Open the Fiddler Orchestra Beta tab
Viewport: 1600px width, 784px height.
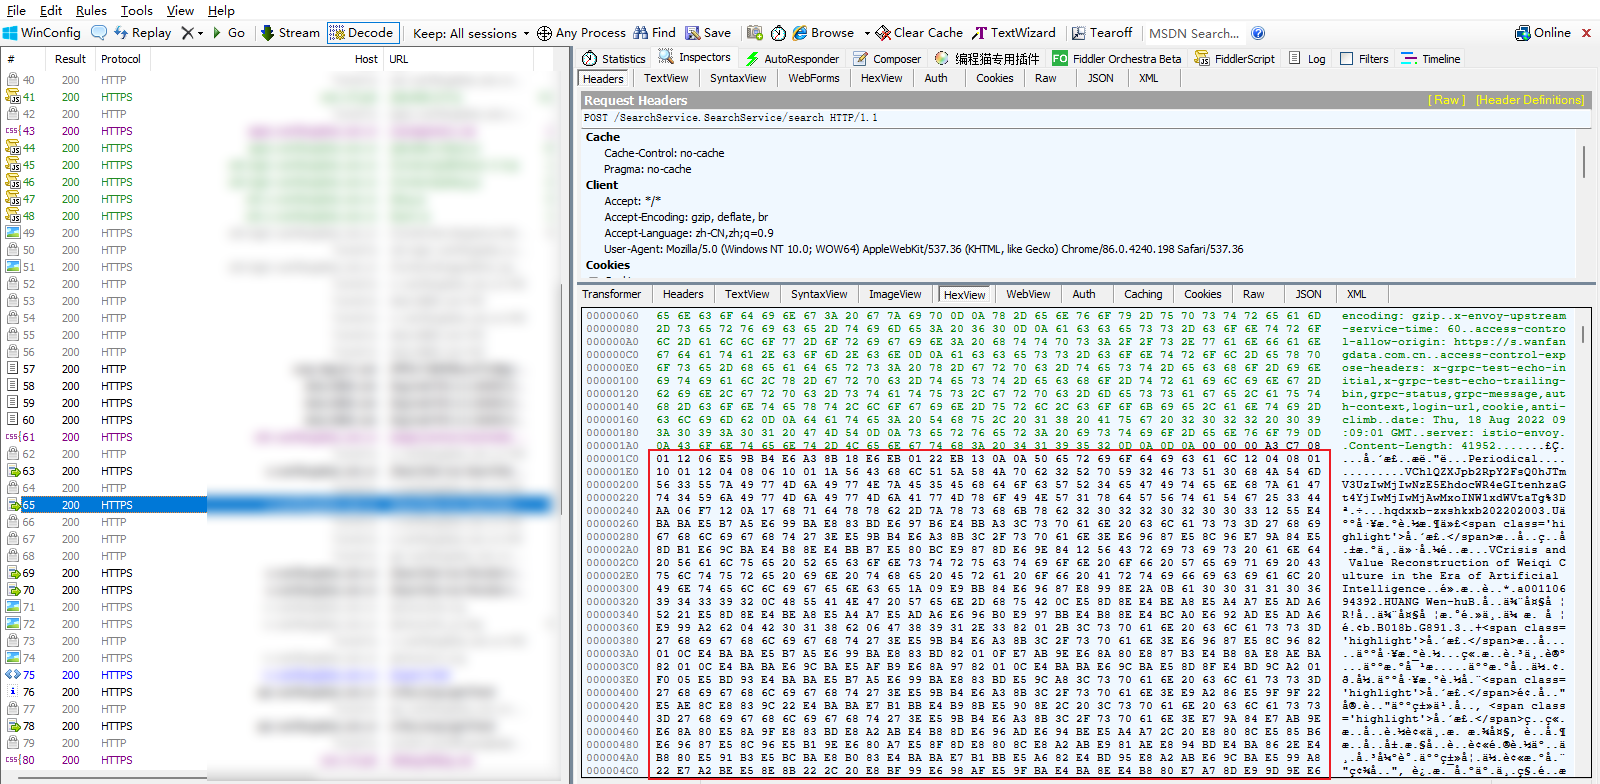click(x=1117, y=59)
